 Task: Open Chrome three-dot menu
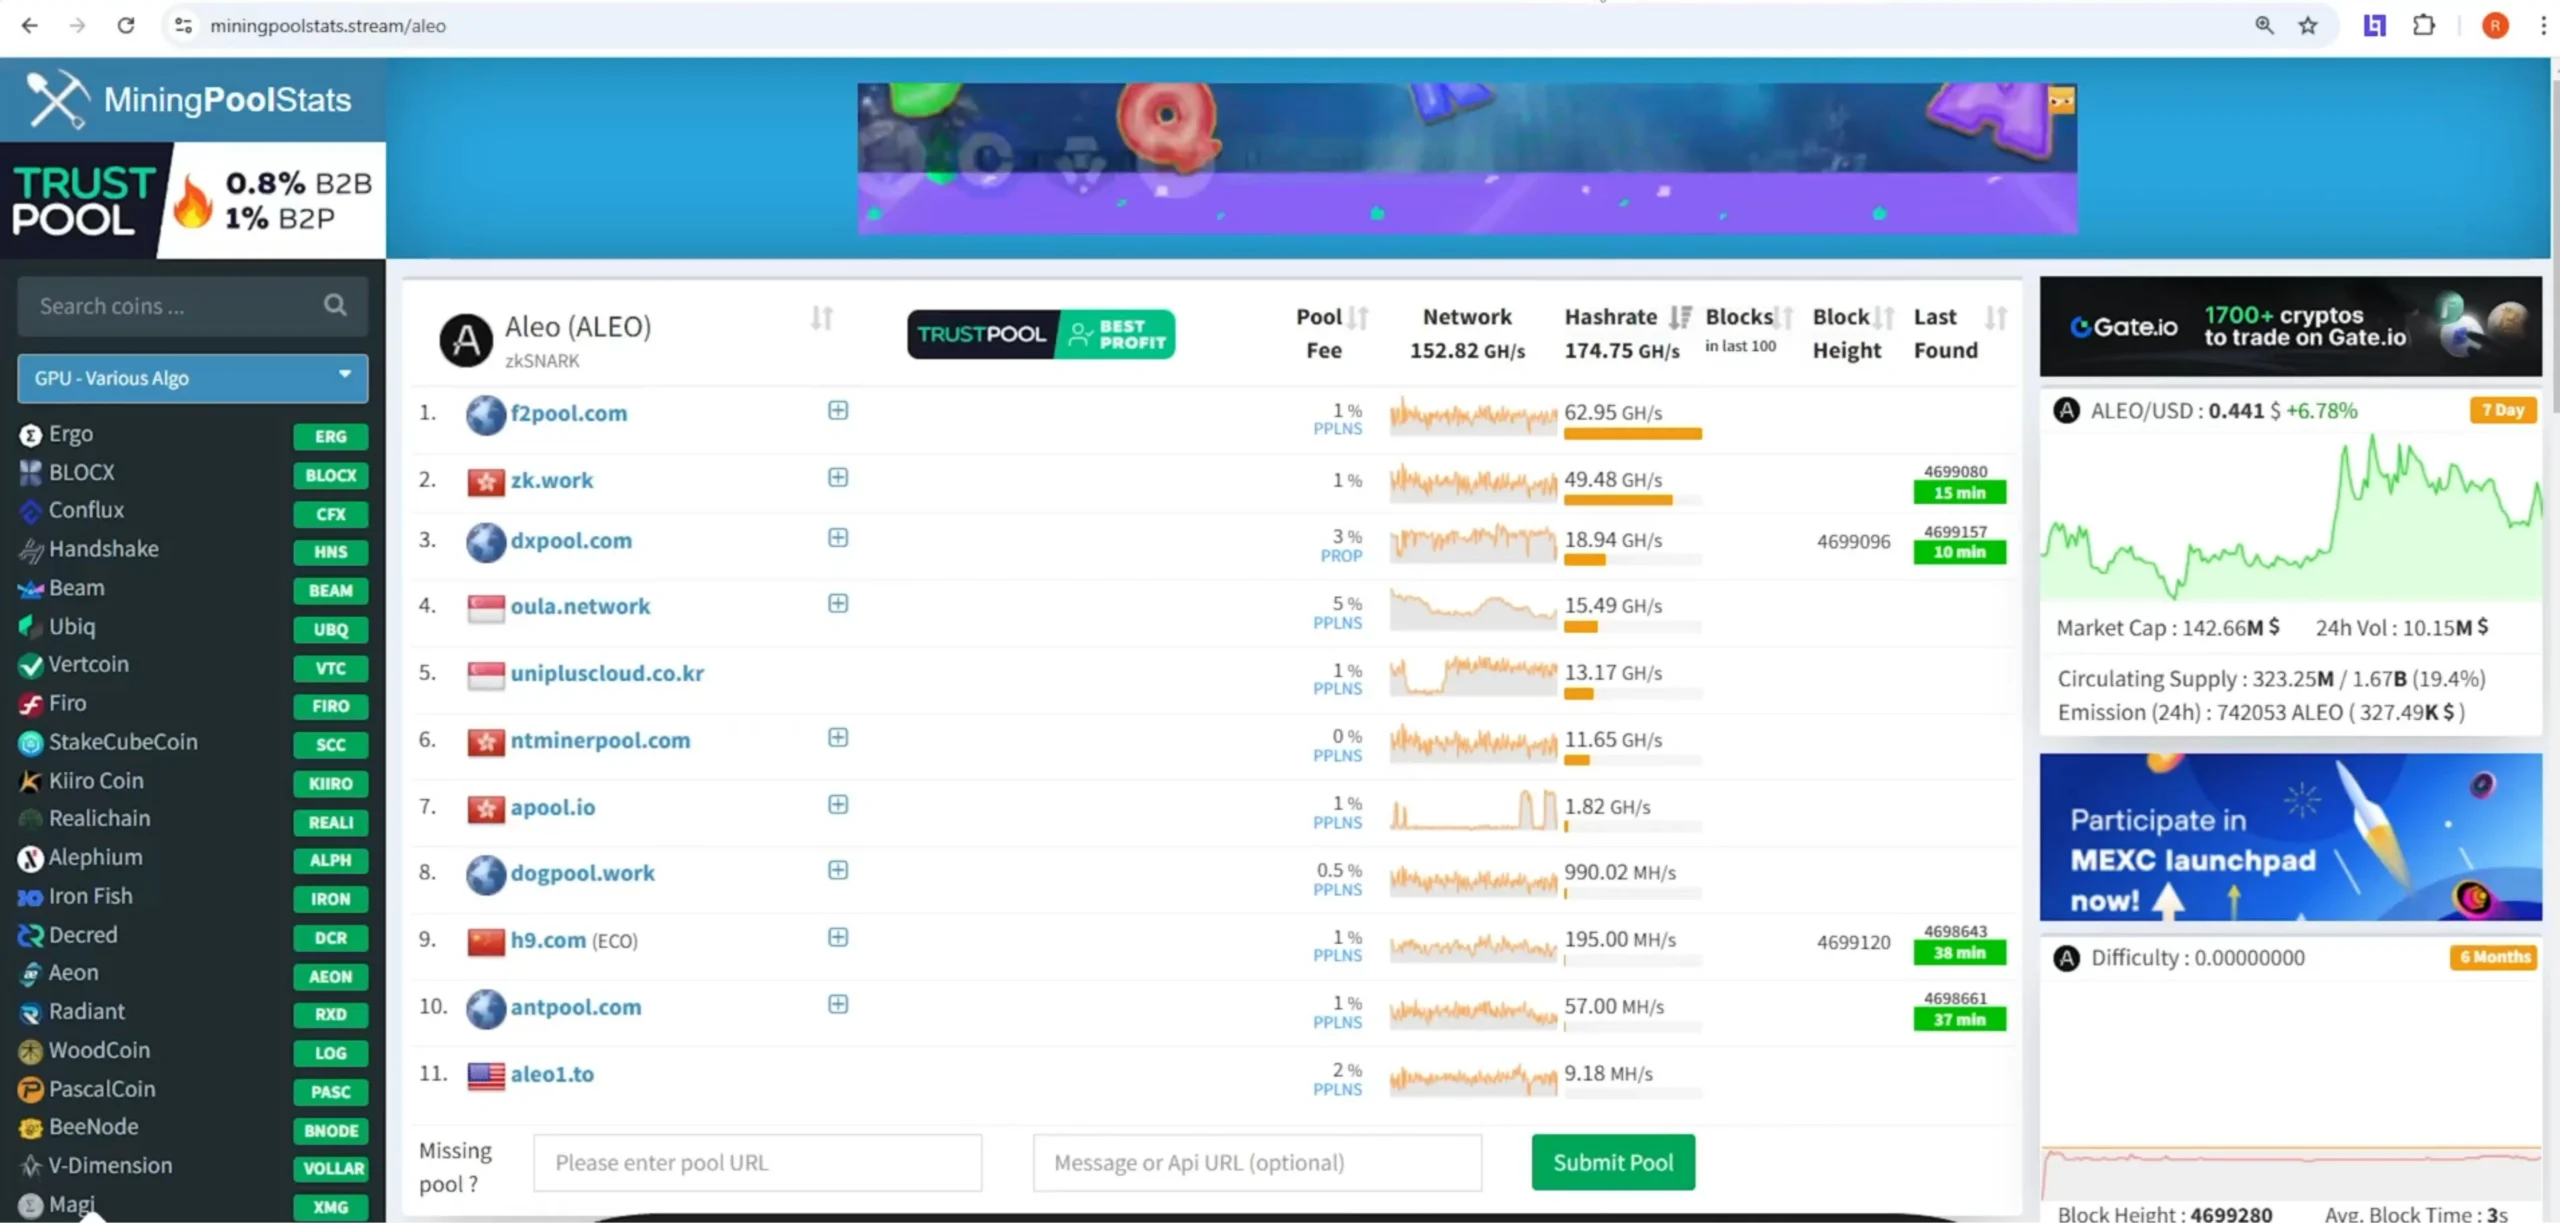point(2543,25)
